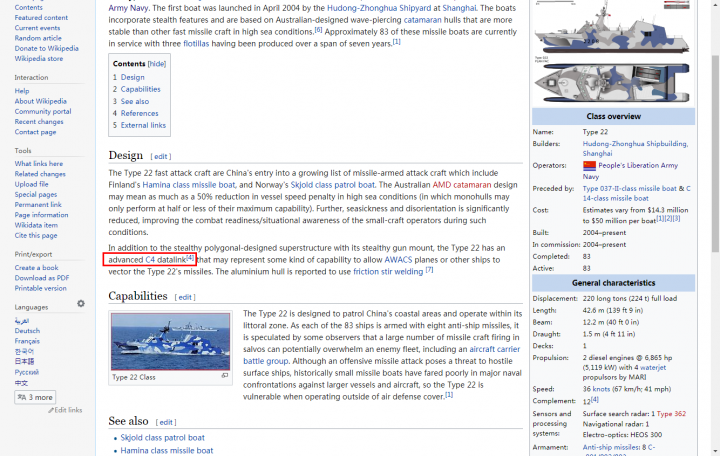This screenshot has height=456, width=720.
Task: Open the red Type 362 radar link
Action: pos(671,414)
